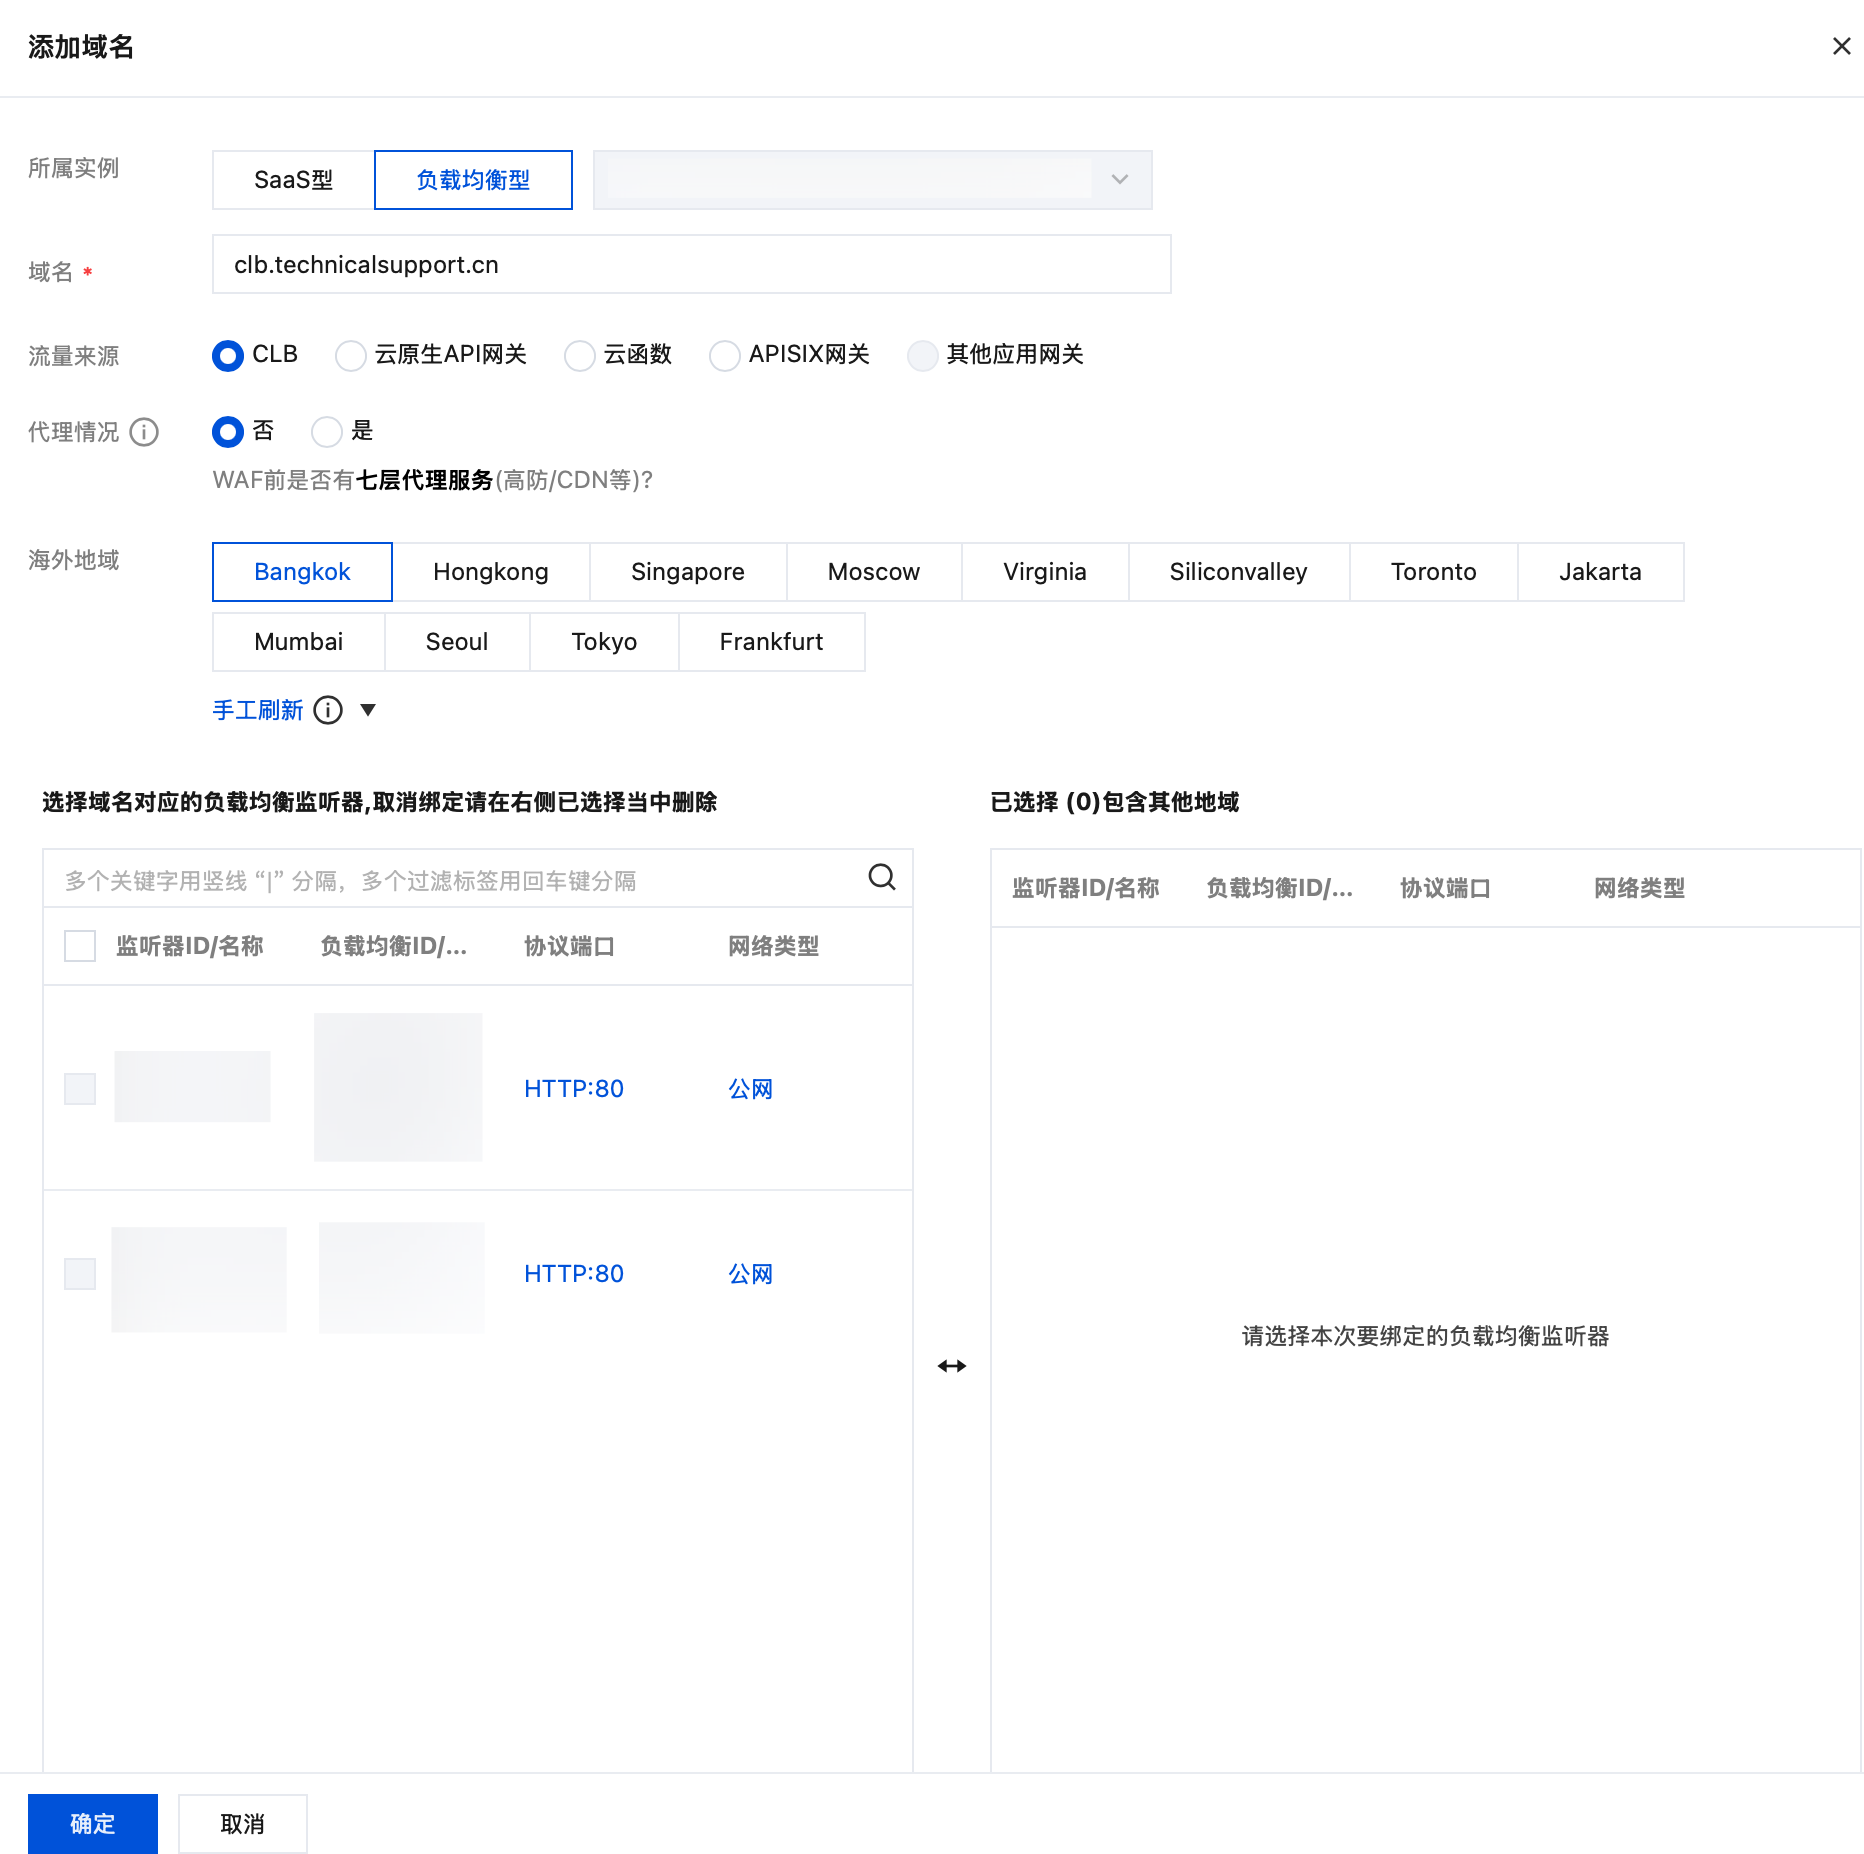Image resolution: width=1864 pixels, height=1854 pixels.
Task: Select the SaaS型 instance type
Action: tap(293, 180)
